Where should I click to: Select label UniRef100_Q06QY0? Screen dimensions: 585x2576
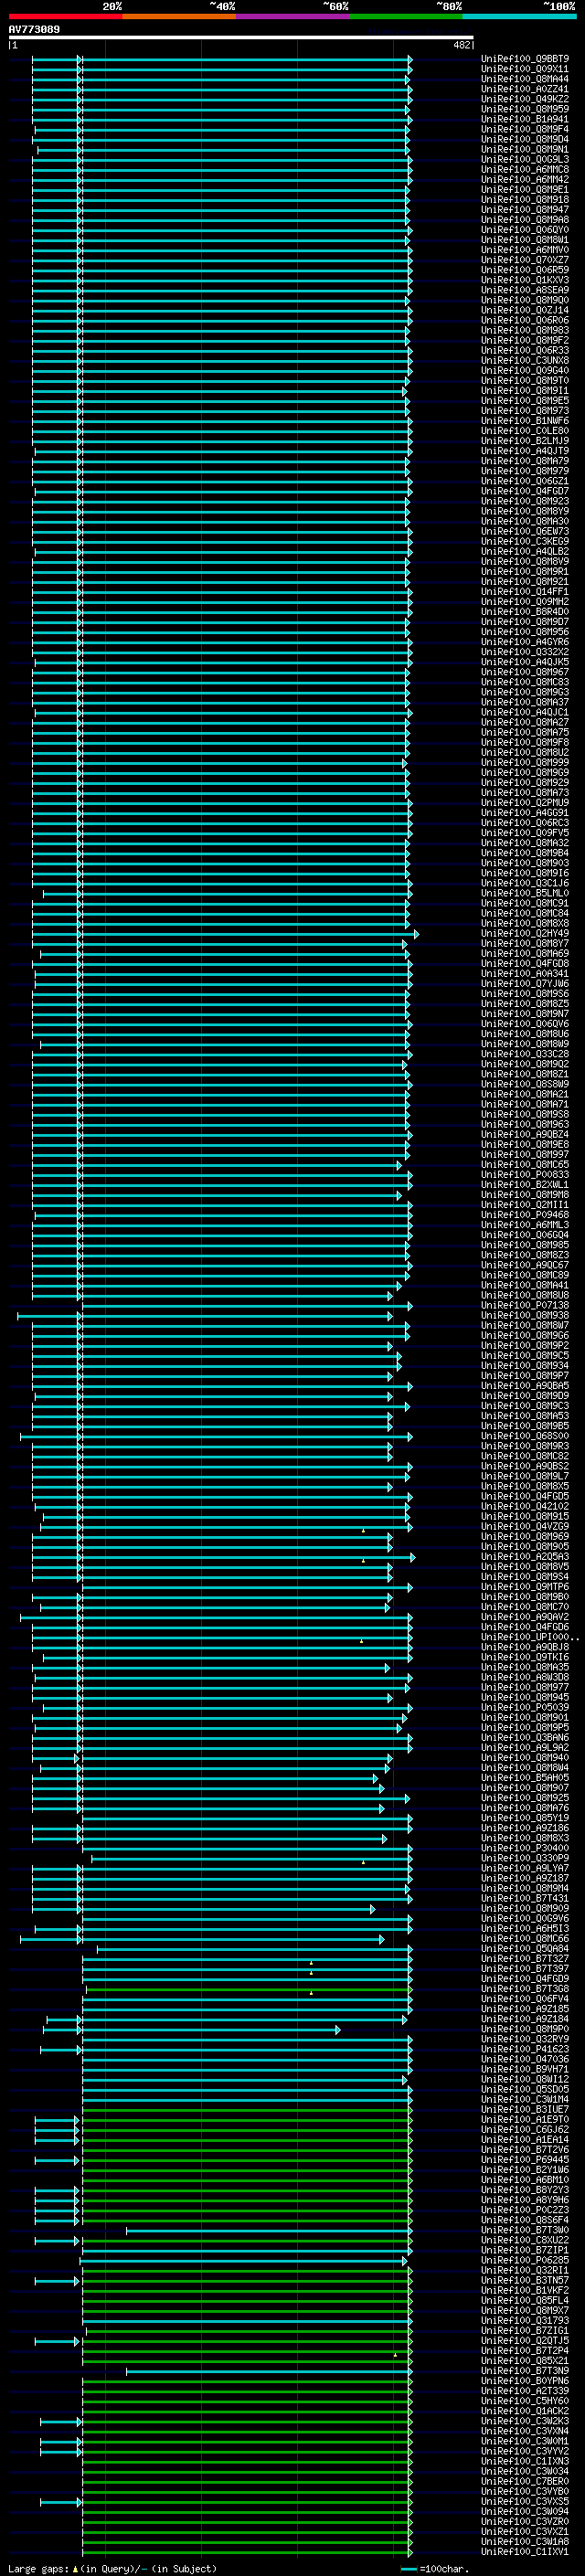click(x=525, y=230)
